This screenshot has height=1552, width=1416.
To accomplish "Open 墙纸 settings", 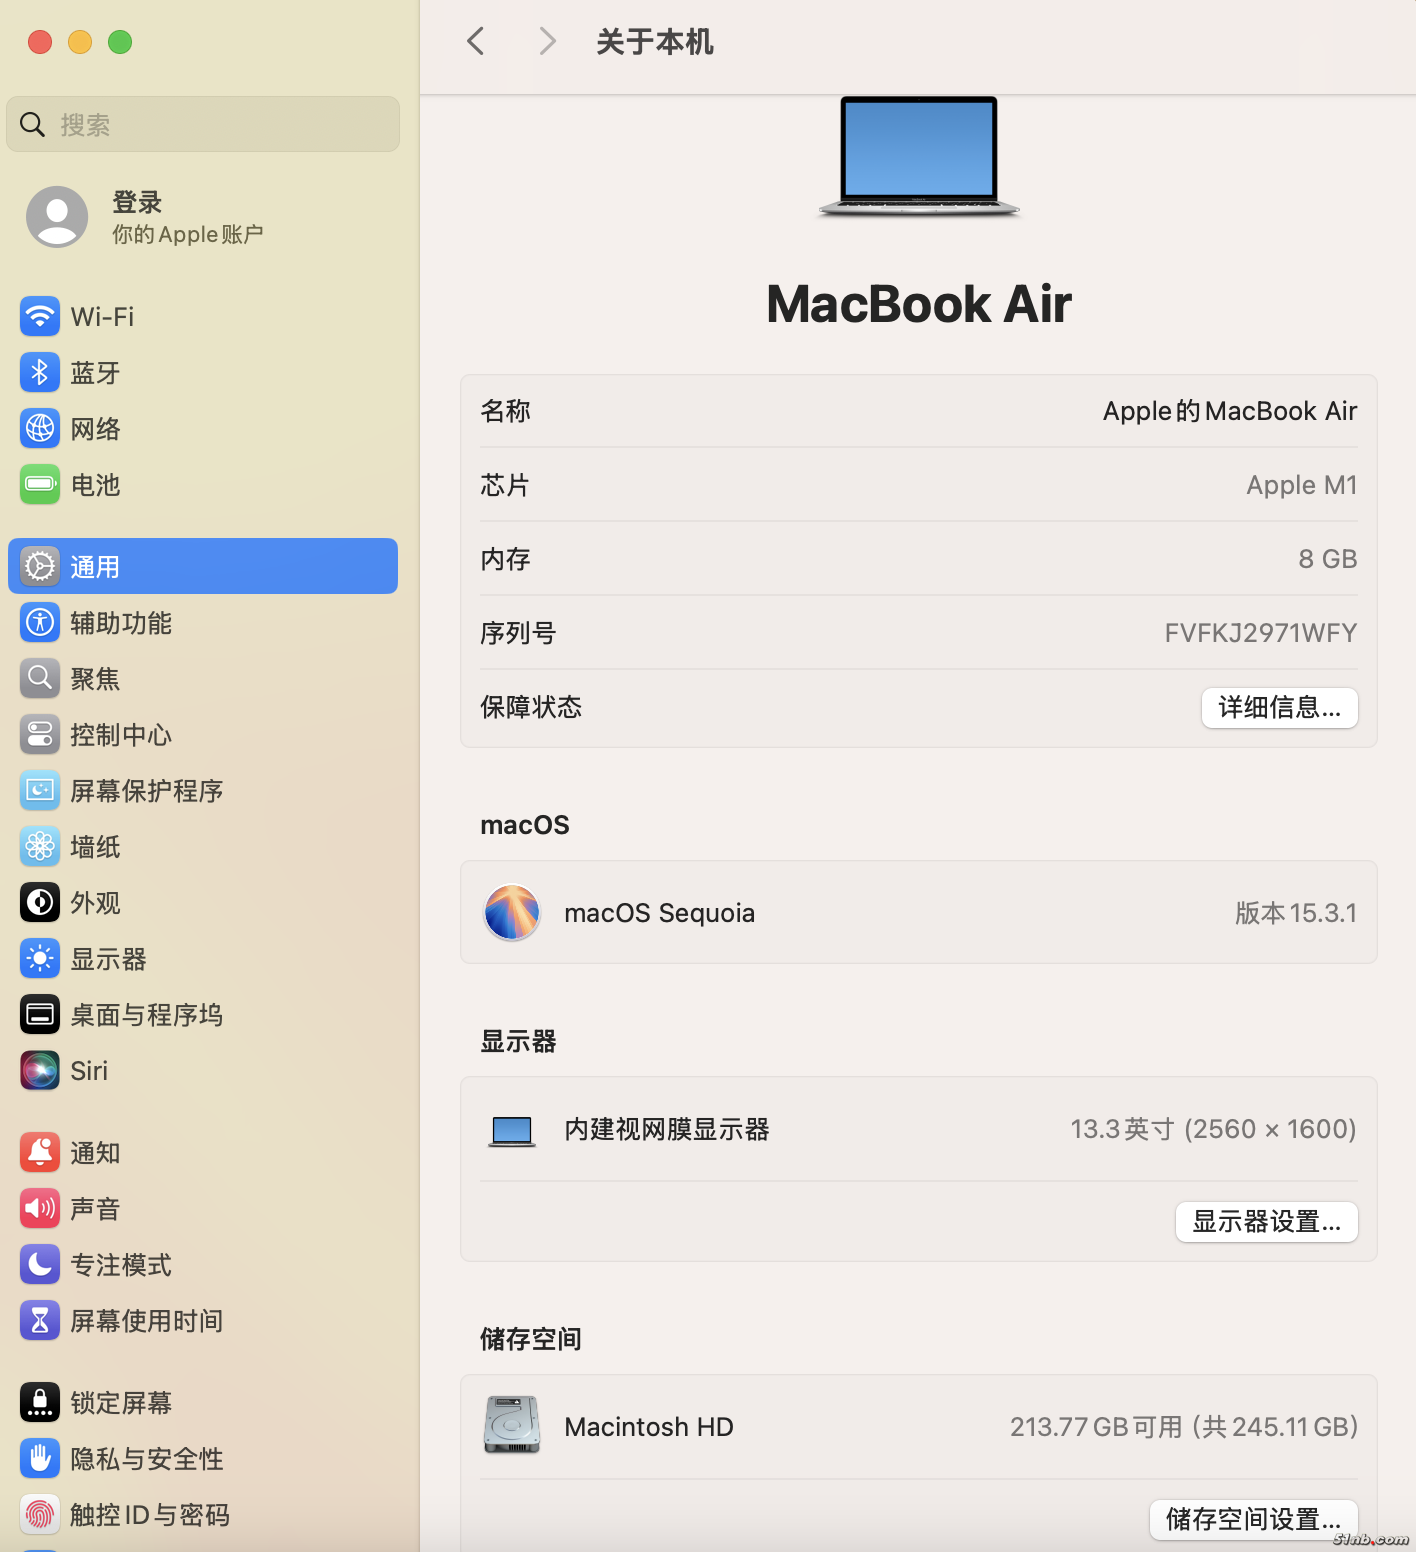I will [95, 846].
